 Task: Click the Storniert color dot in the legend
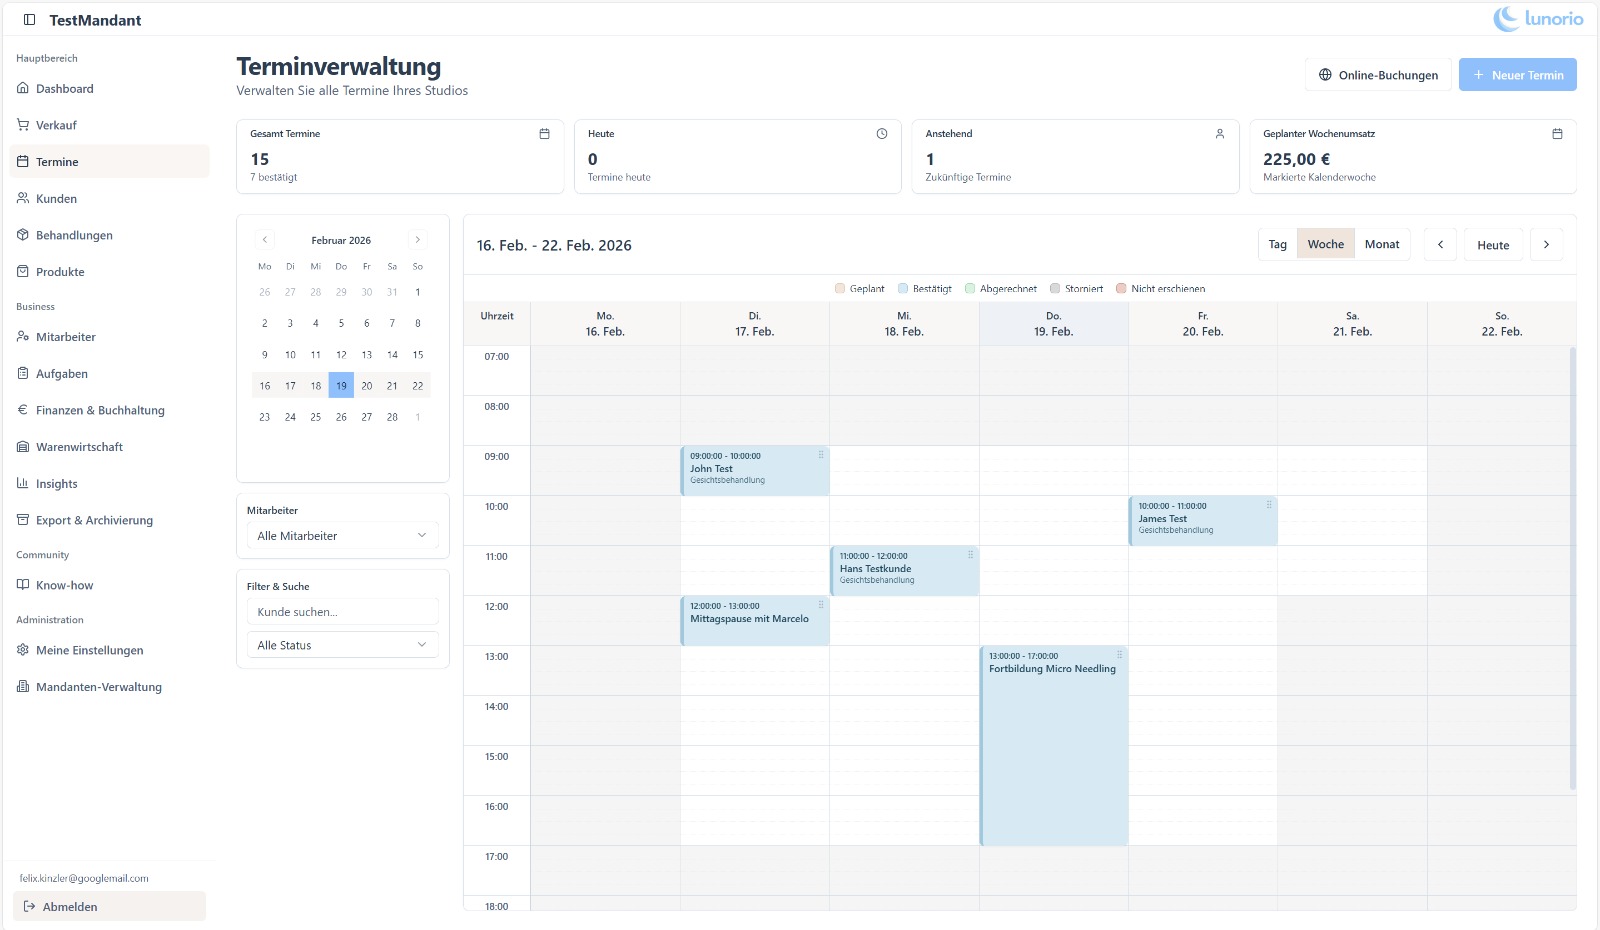pos(1053,288)
